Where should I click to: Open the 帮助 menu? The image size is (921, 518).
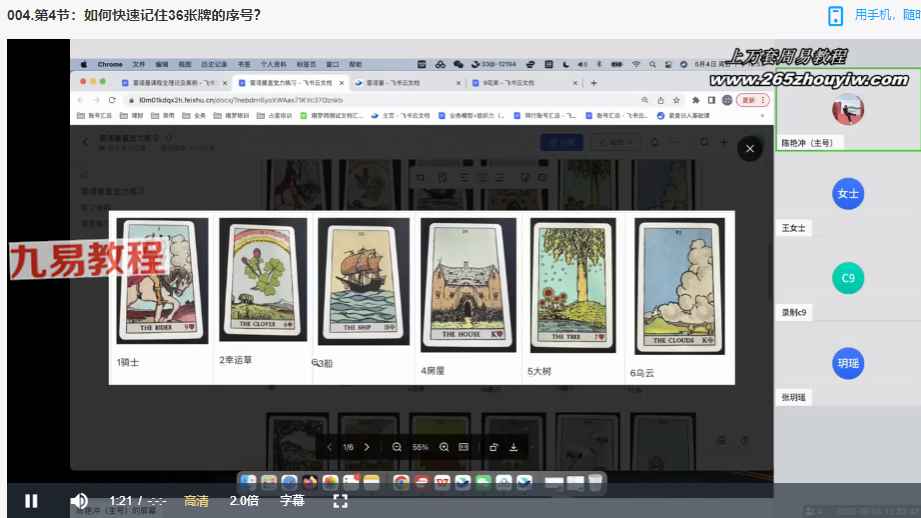[355, 64]
